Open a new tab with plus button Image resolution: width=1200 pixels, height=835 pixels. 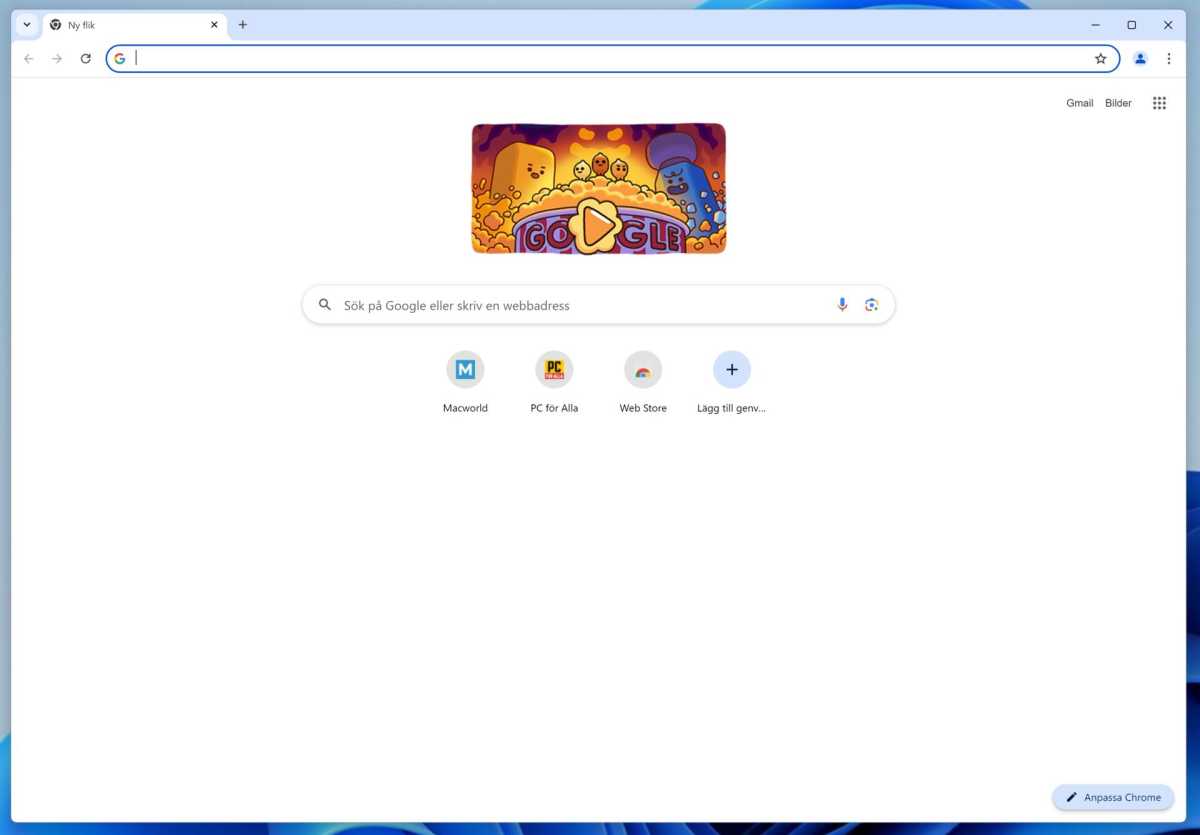(x=242, y=25)
